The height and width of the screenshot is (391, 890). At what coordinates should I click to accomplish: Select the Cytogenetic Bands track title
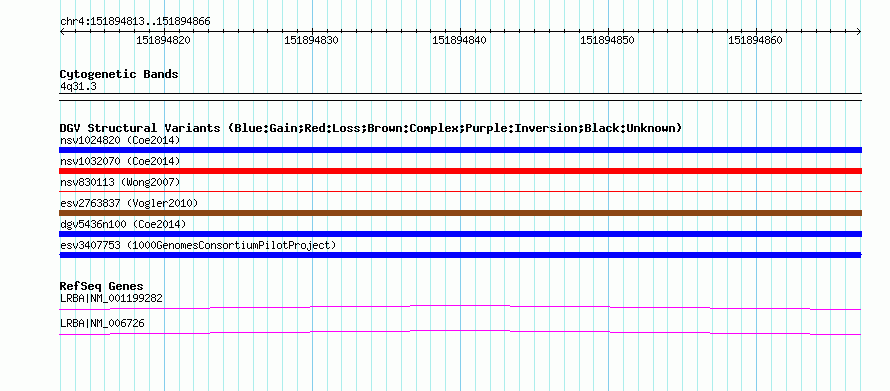119,74
